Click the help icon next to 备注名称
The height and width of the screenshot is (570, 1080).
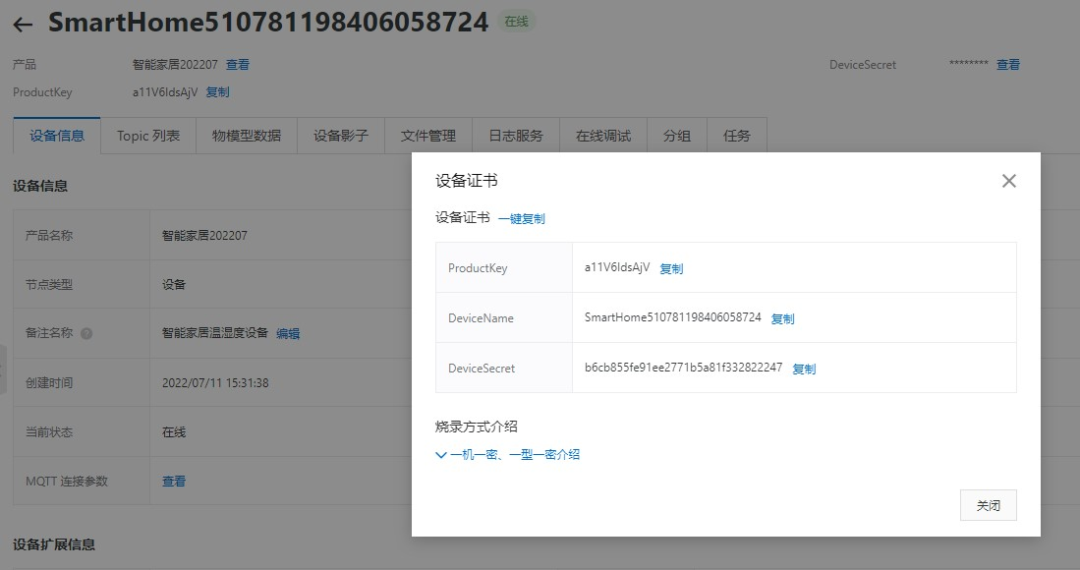tap(86, 334)
